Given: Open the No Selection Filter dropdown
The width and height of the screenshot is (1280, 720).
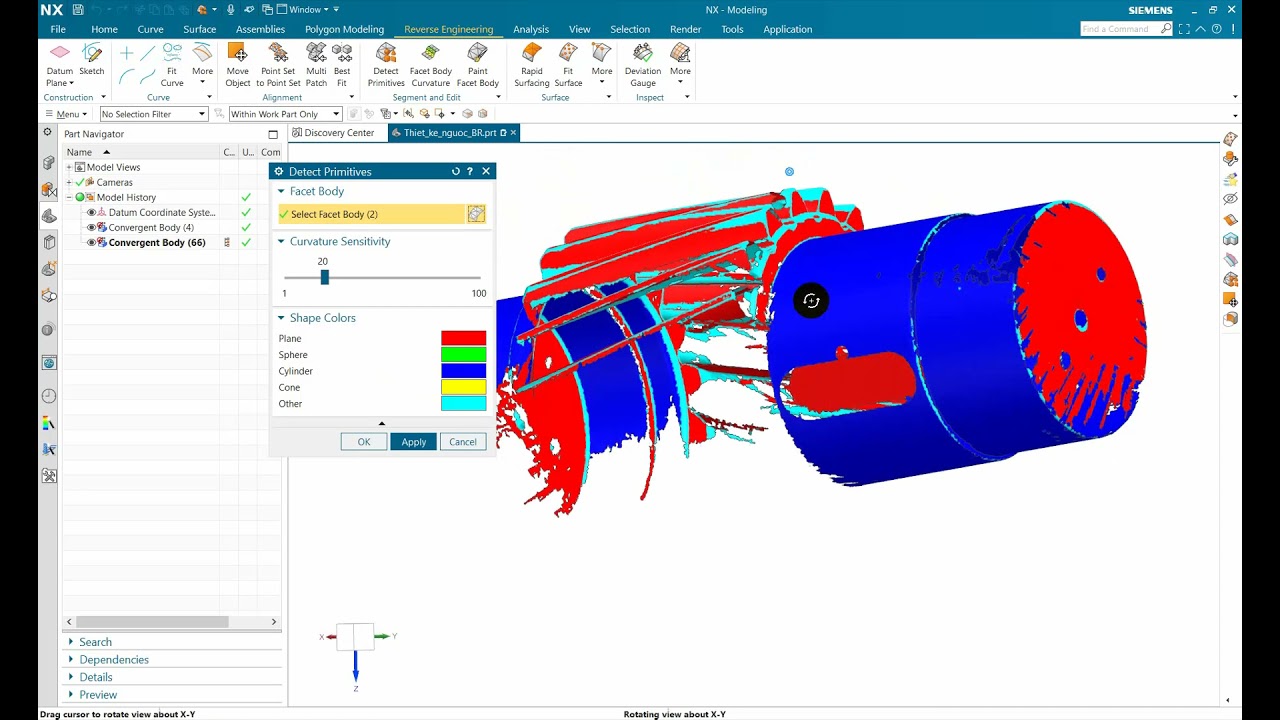Looking at the screenshot, I should point(153,114).
